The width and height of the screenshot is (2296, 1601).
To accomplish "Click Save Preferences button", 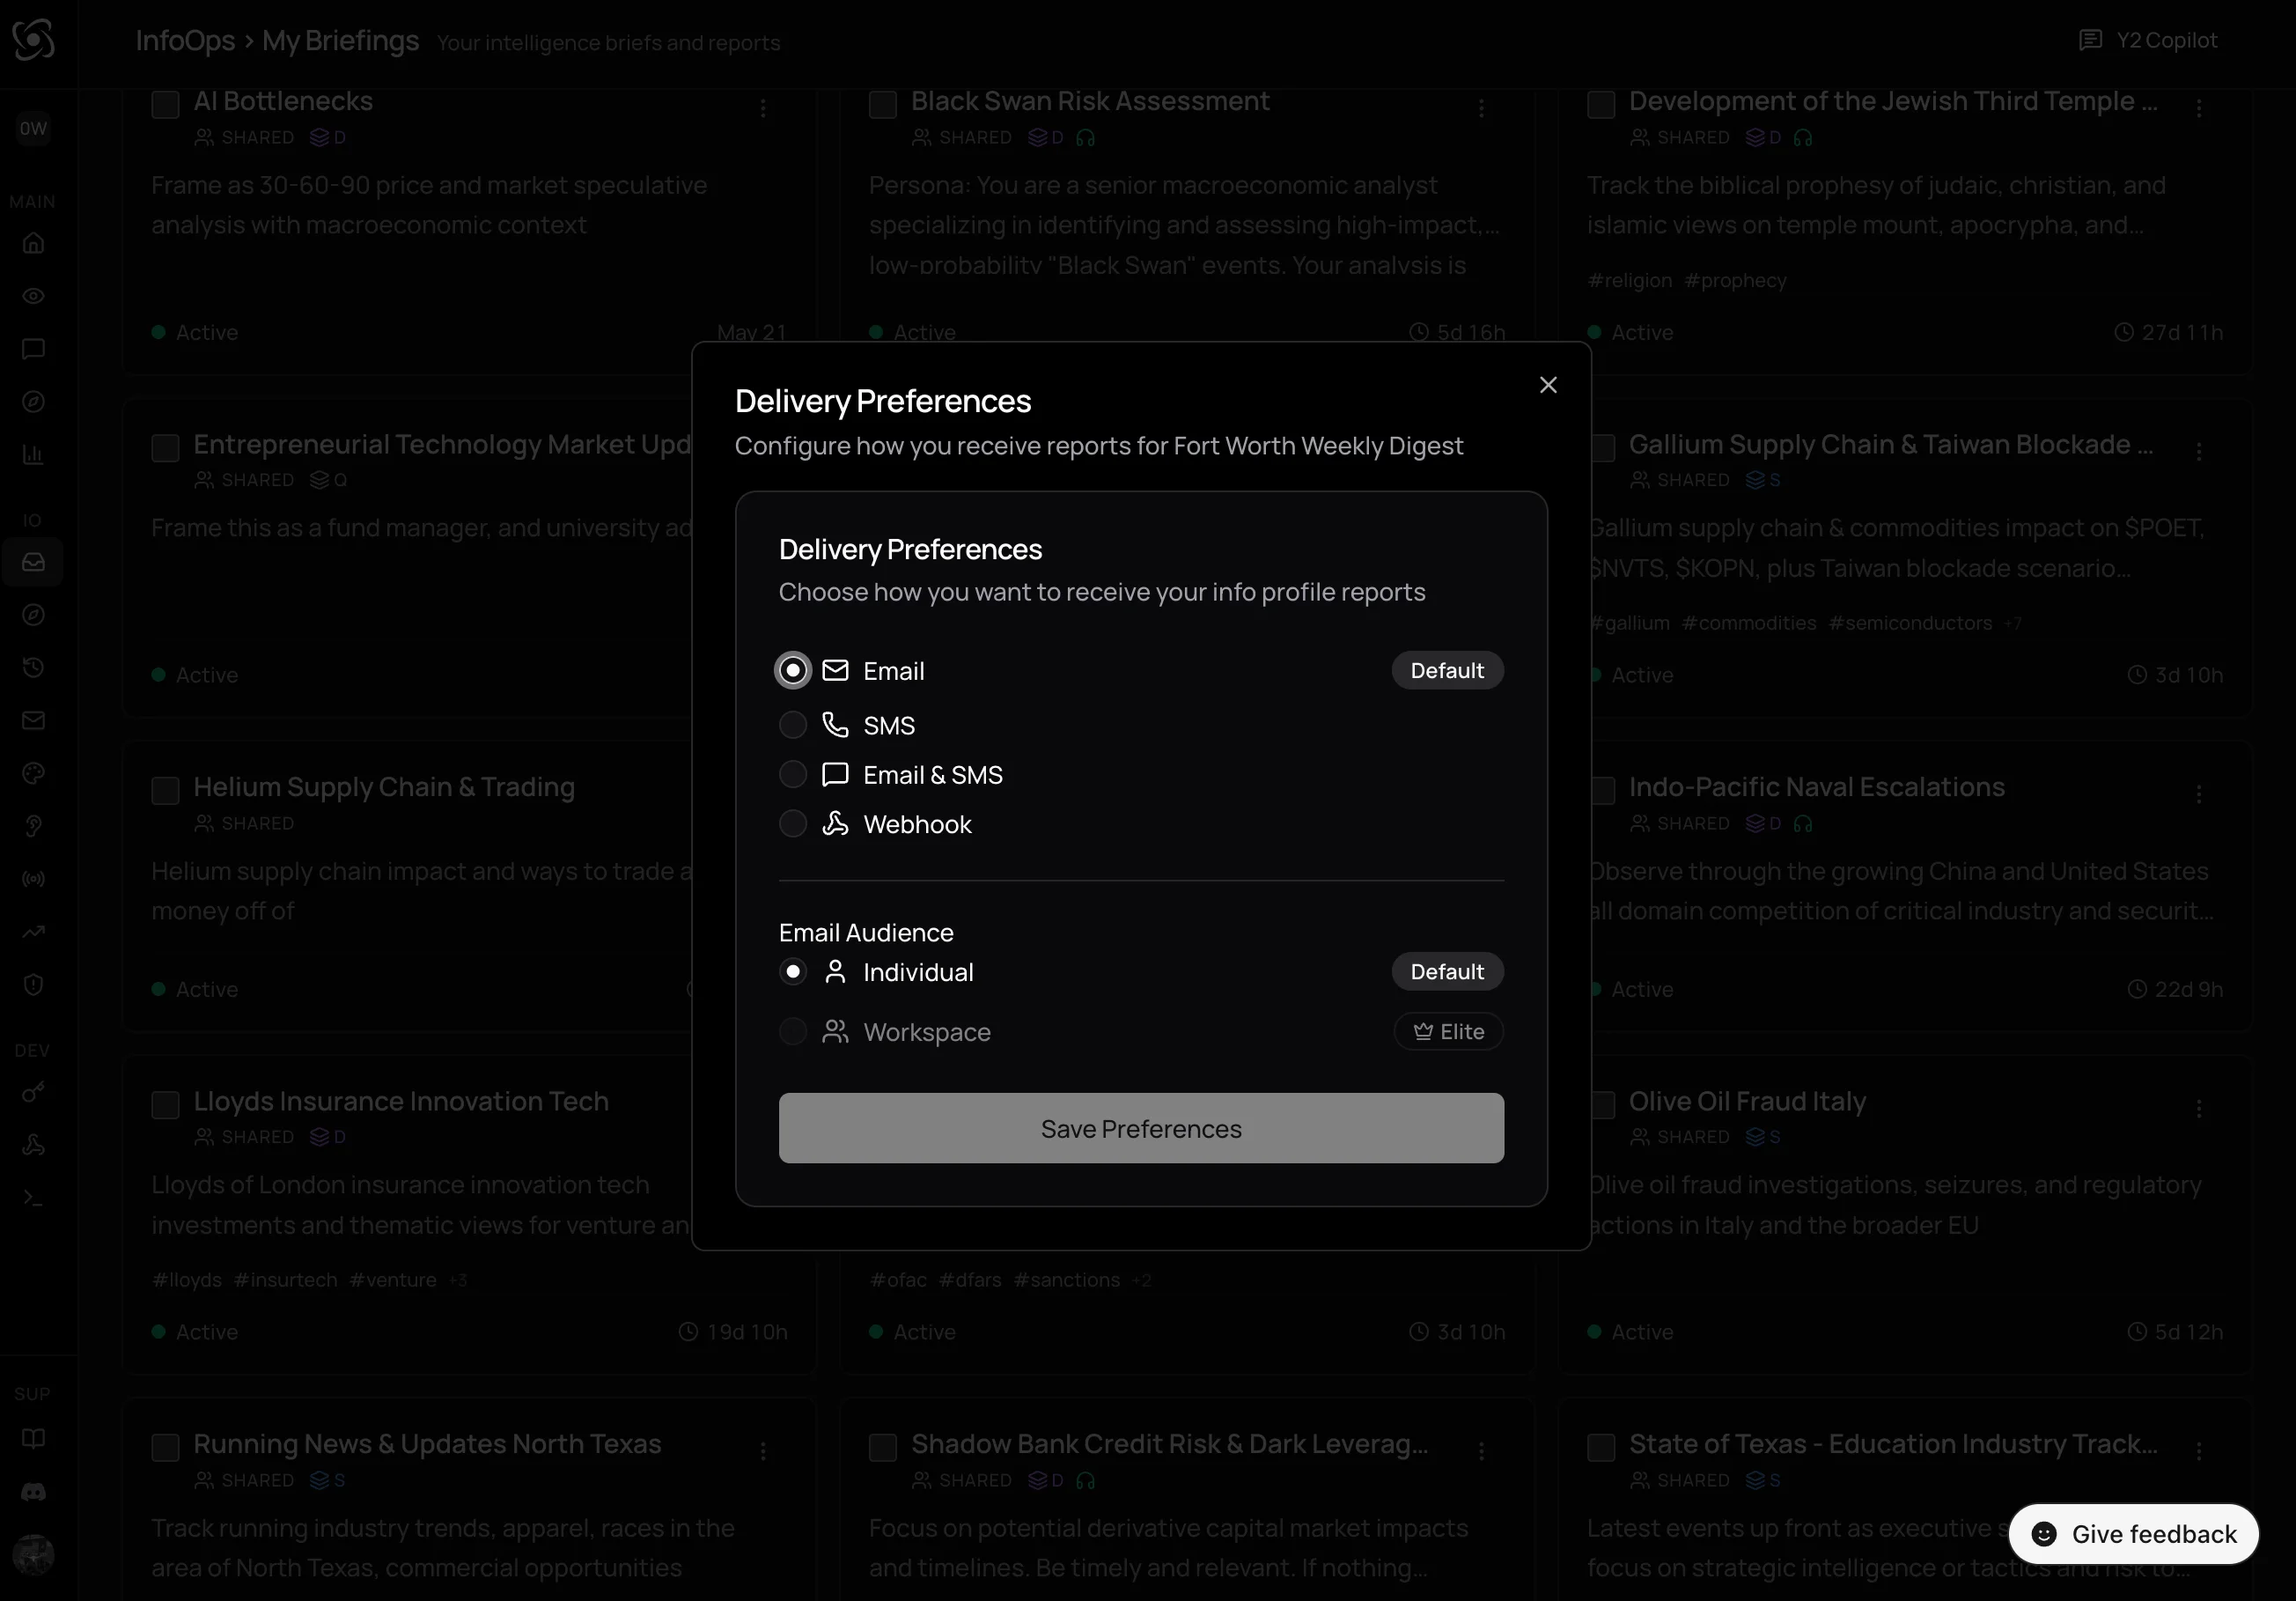I will (1141, 1128).
